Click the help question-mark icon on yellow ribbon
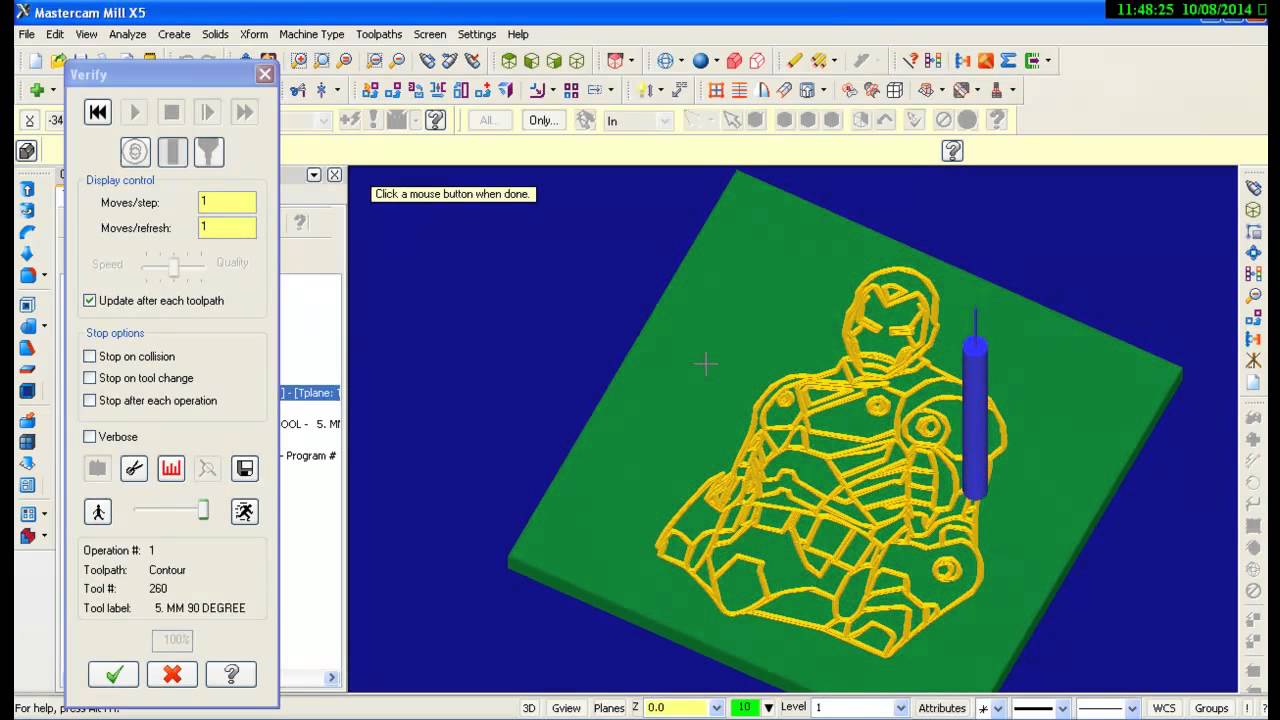 (952, 151)
